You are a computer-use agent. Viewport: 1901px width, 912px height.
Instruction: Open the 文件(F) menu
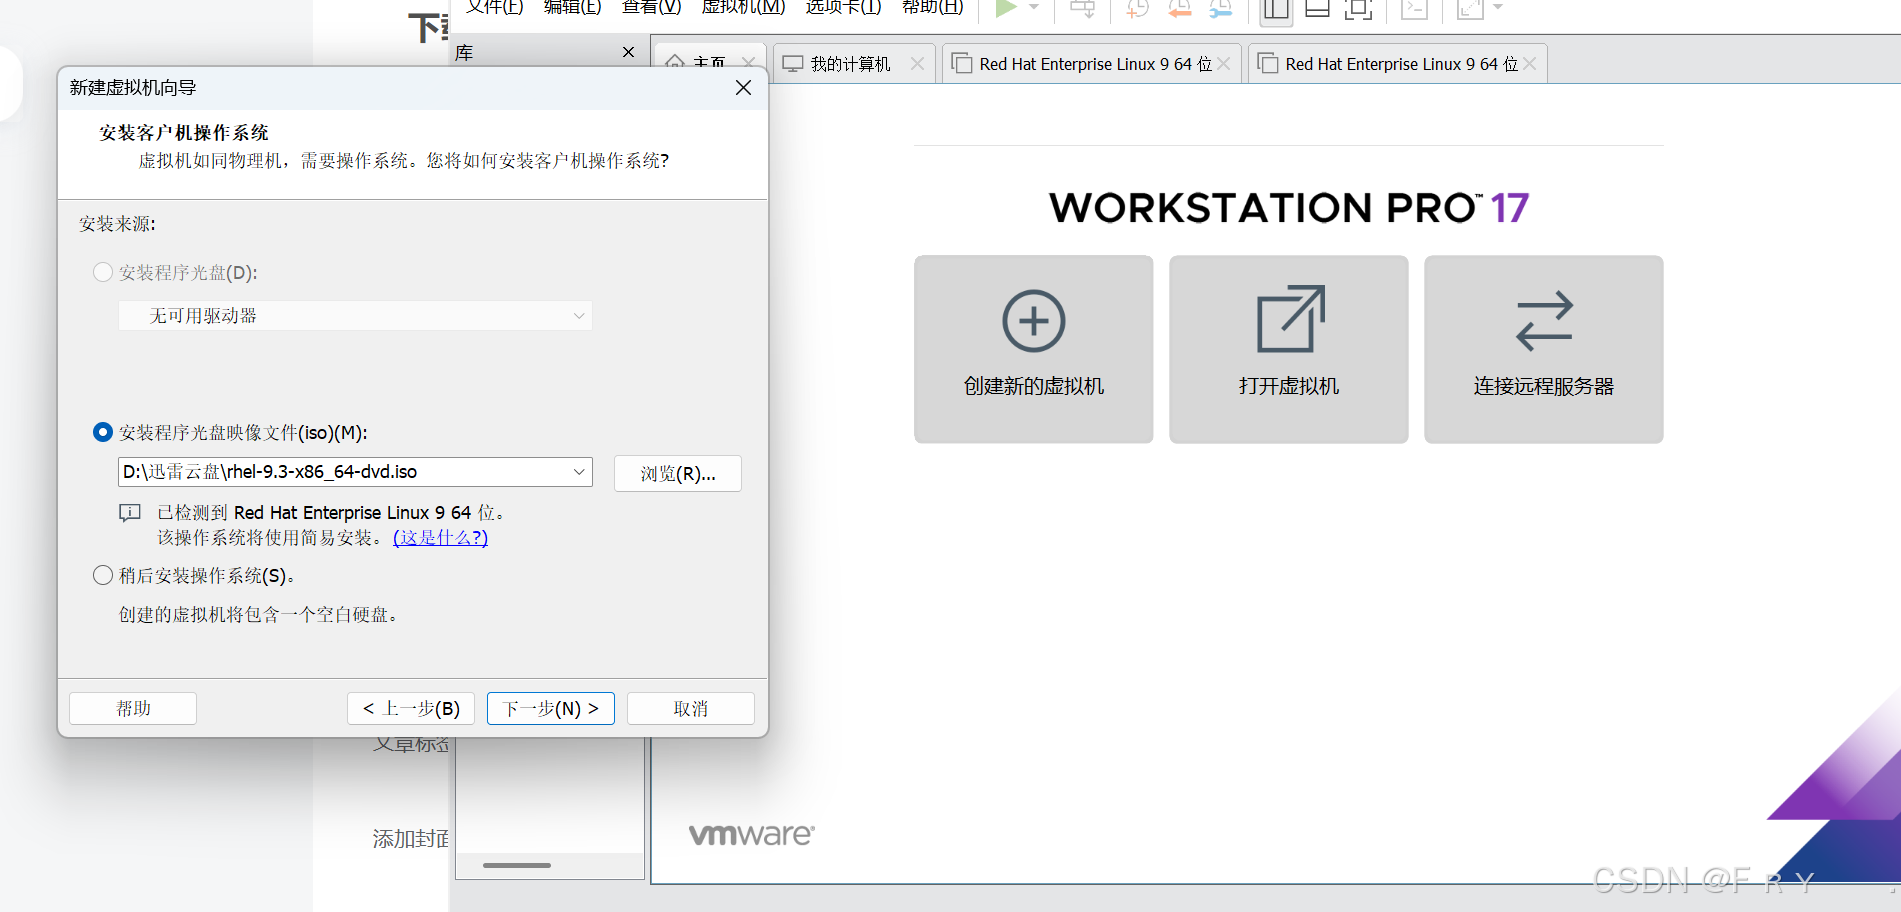[x=494, y=7]
